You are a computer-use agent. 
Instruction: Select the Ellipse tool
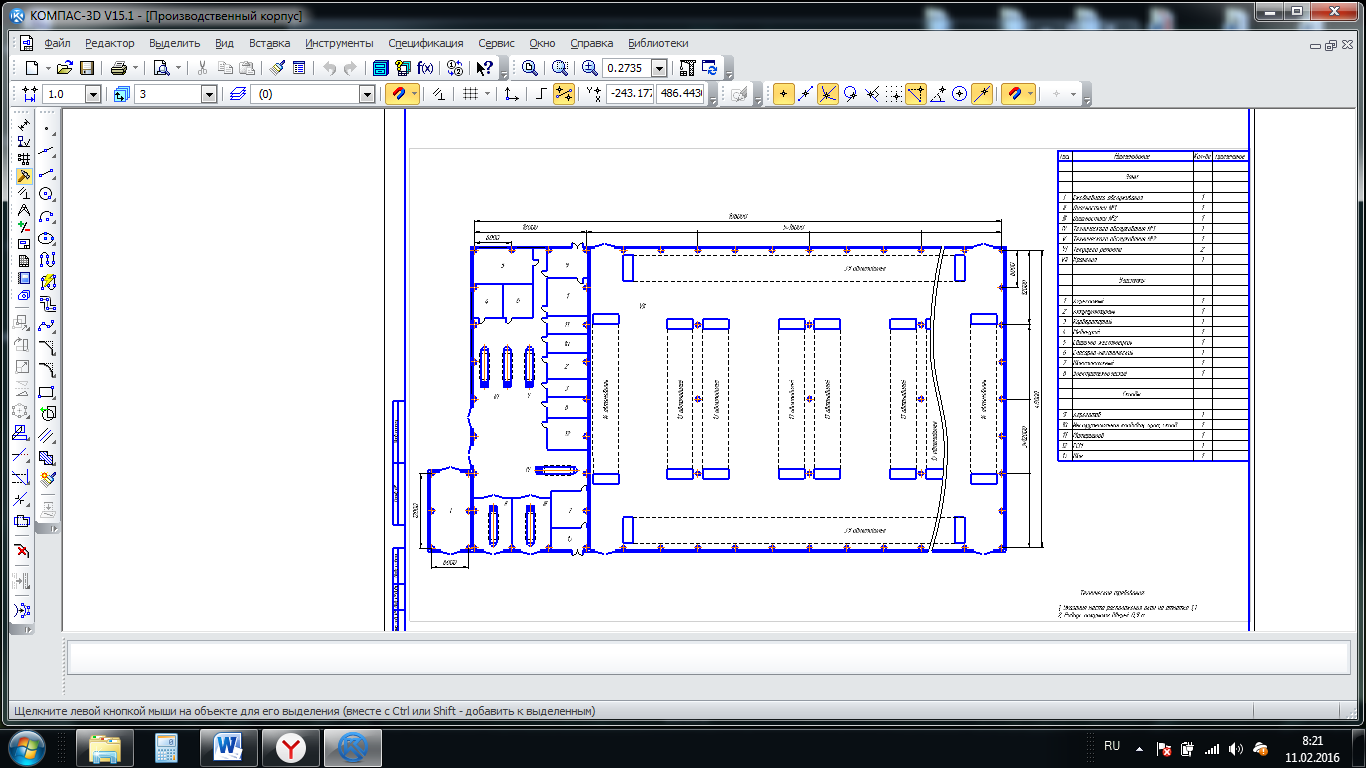point(47,239)
